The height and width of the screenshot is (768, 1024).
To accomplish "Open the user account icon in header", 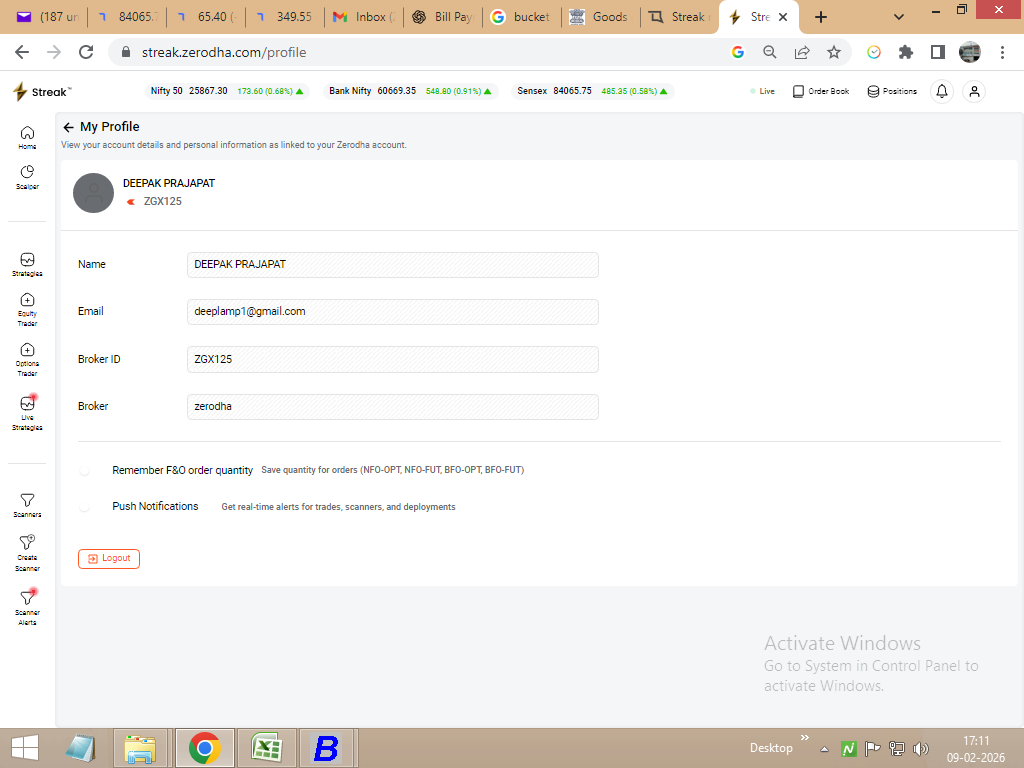I will (974, 91).
